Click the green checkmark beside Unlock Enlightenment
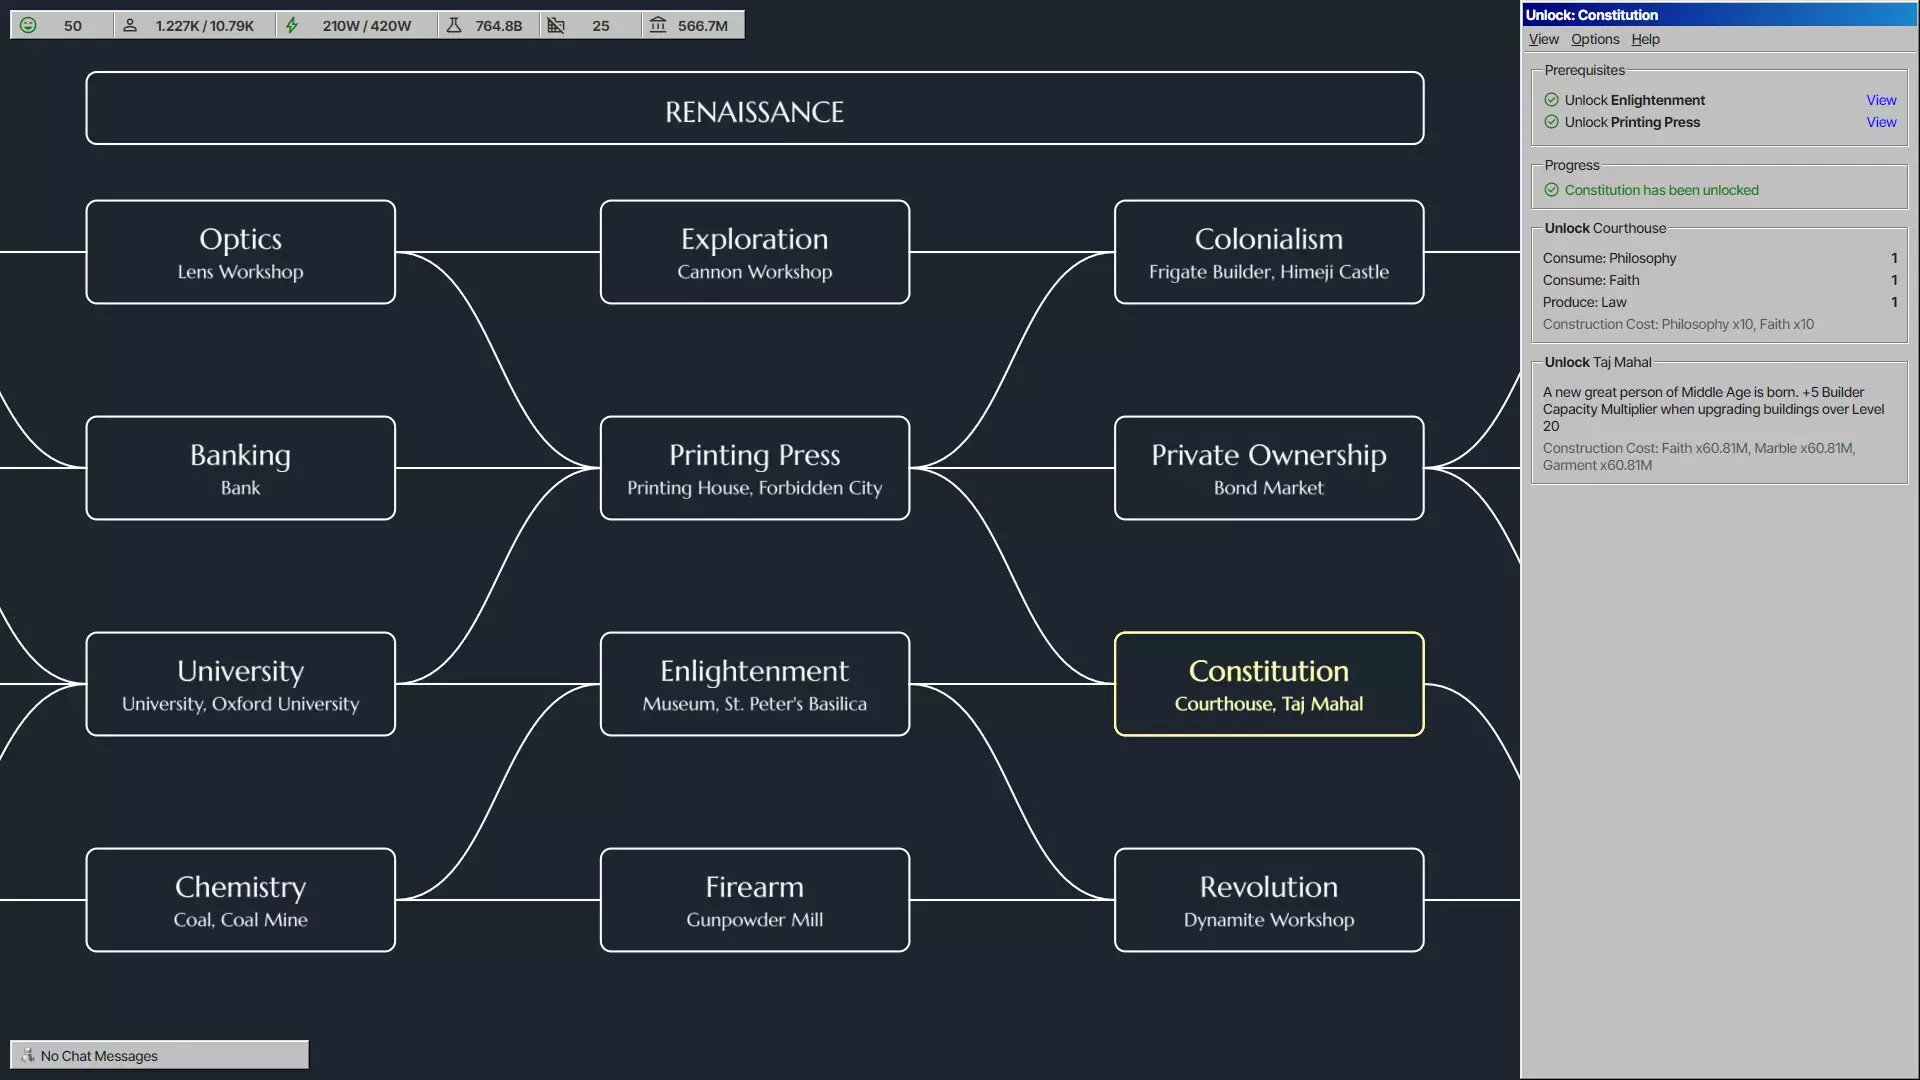 tap(1551, 100)
